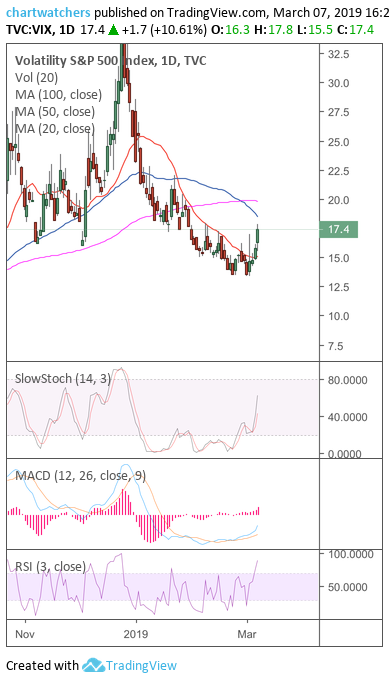This screenshot has height=683, width=389.
Task: Click the 2019 marker on time axis
Action: tap(136, 633)
